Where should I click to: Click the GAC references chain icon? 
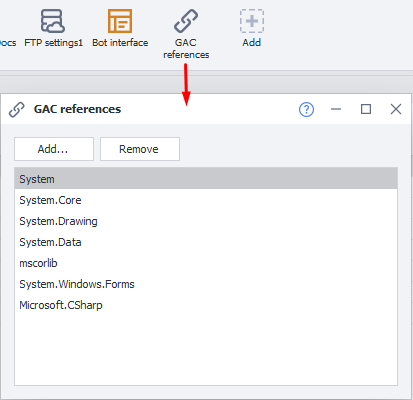(x=186, y=21)
